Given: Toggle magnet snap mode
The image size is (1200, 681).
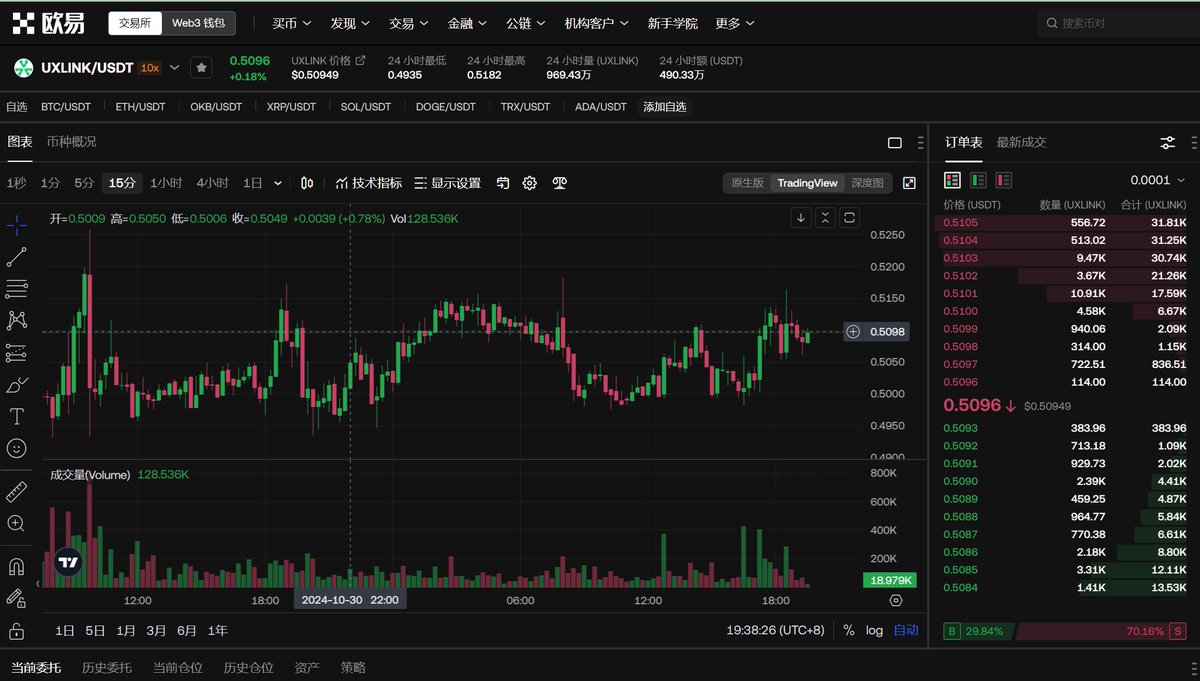Looking at the screenshot, I should coord(16,566).
